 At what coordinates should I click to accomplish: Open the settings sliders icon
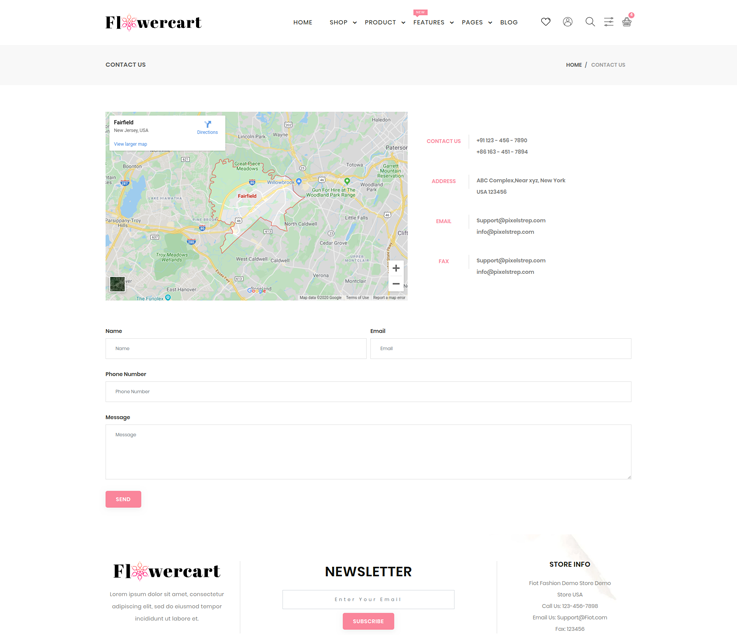[x=608, y=22]
